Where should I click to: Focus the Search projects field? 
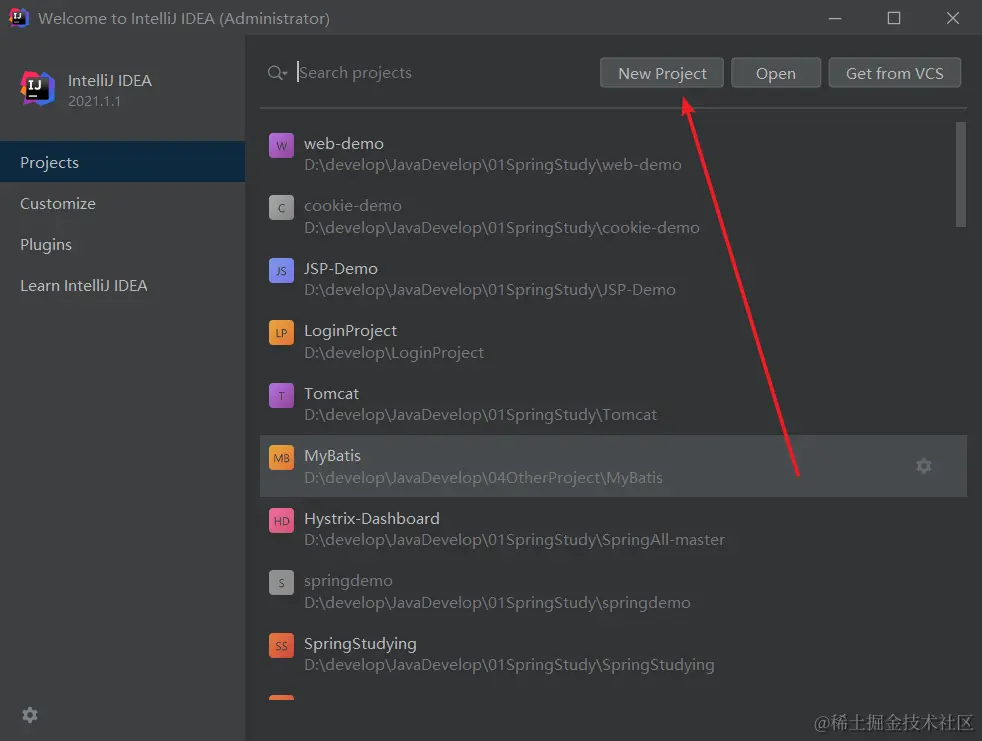[445, 73]
